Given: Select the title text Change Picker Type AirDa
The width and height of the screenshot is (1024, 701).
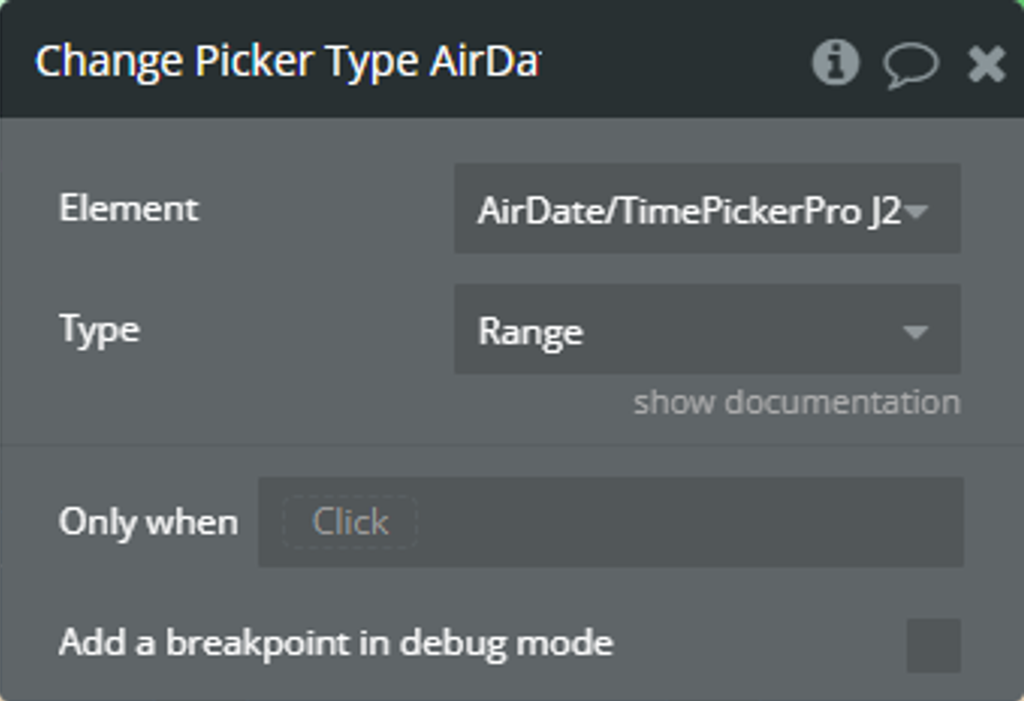Looking at the screenshot, I should coord(287,62).
